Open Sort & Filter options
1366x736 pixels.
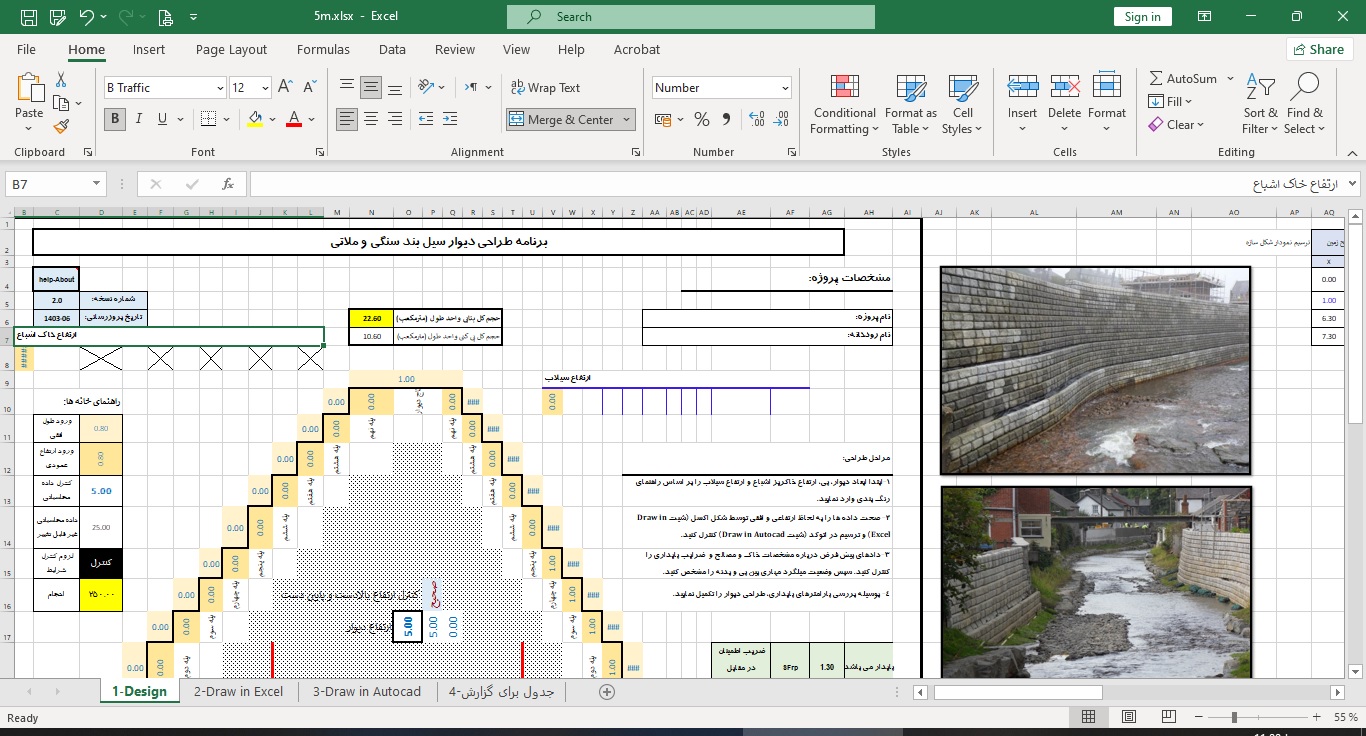pos(1260,105)
